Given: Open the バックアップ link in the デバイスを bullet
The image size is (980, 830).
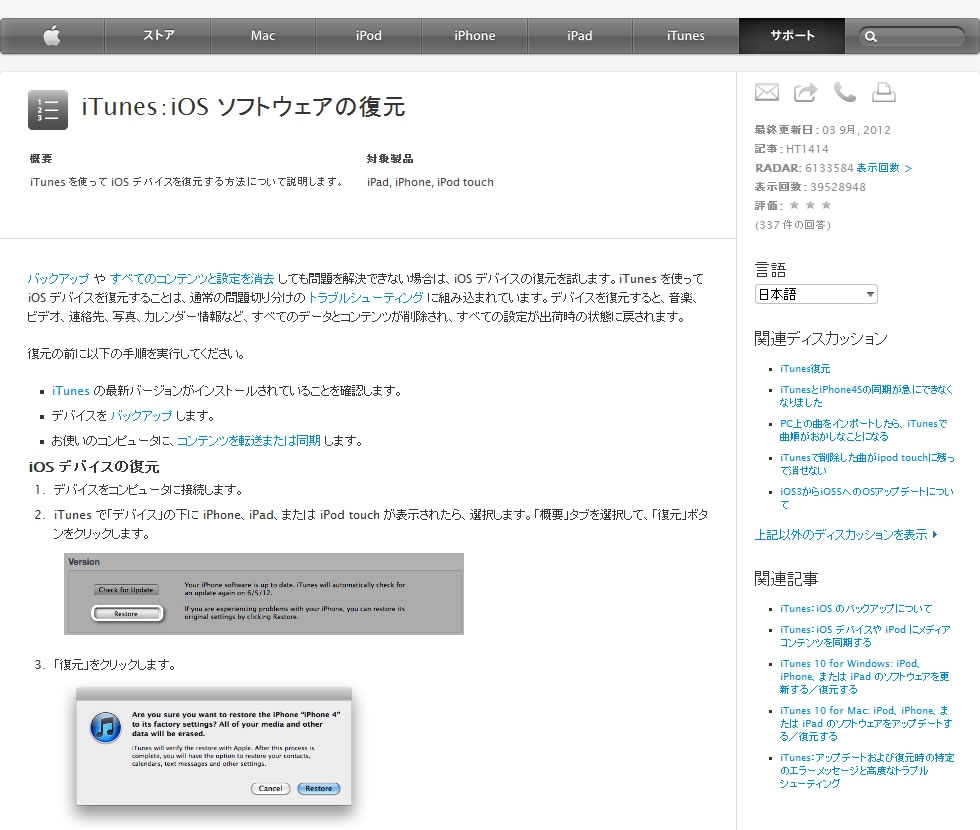Looking at the screenshot, I should (141, 416).
